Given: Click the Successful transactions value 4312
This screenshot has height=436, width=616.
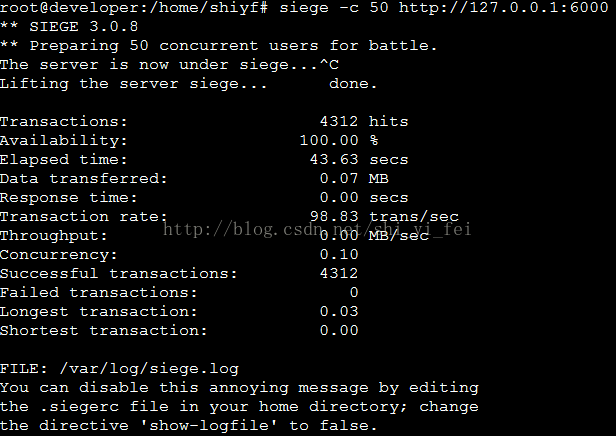Looking at the screenshot, I should [x=339, y=273].
